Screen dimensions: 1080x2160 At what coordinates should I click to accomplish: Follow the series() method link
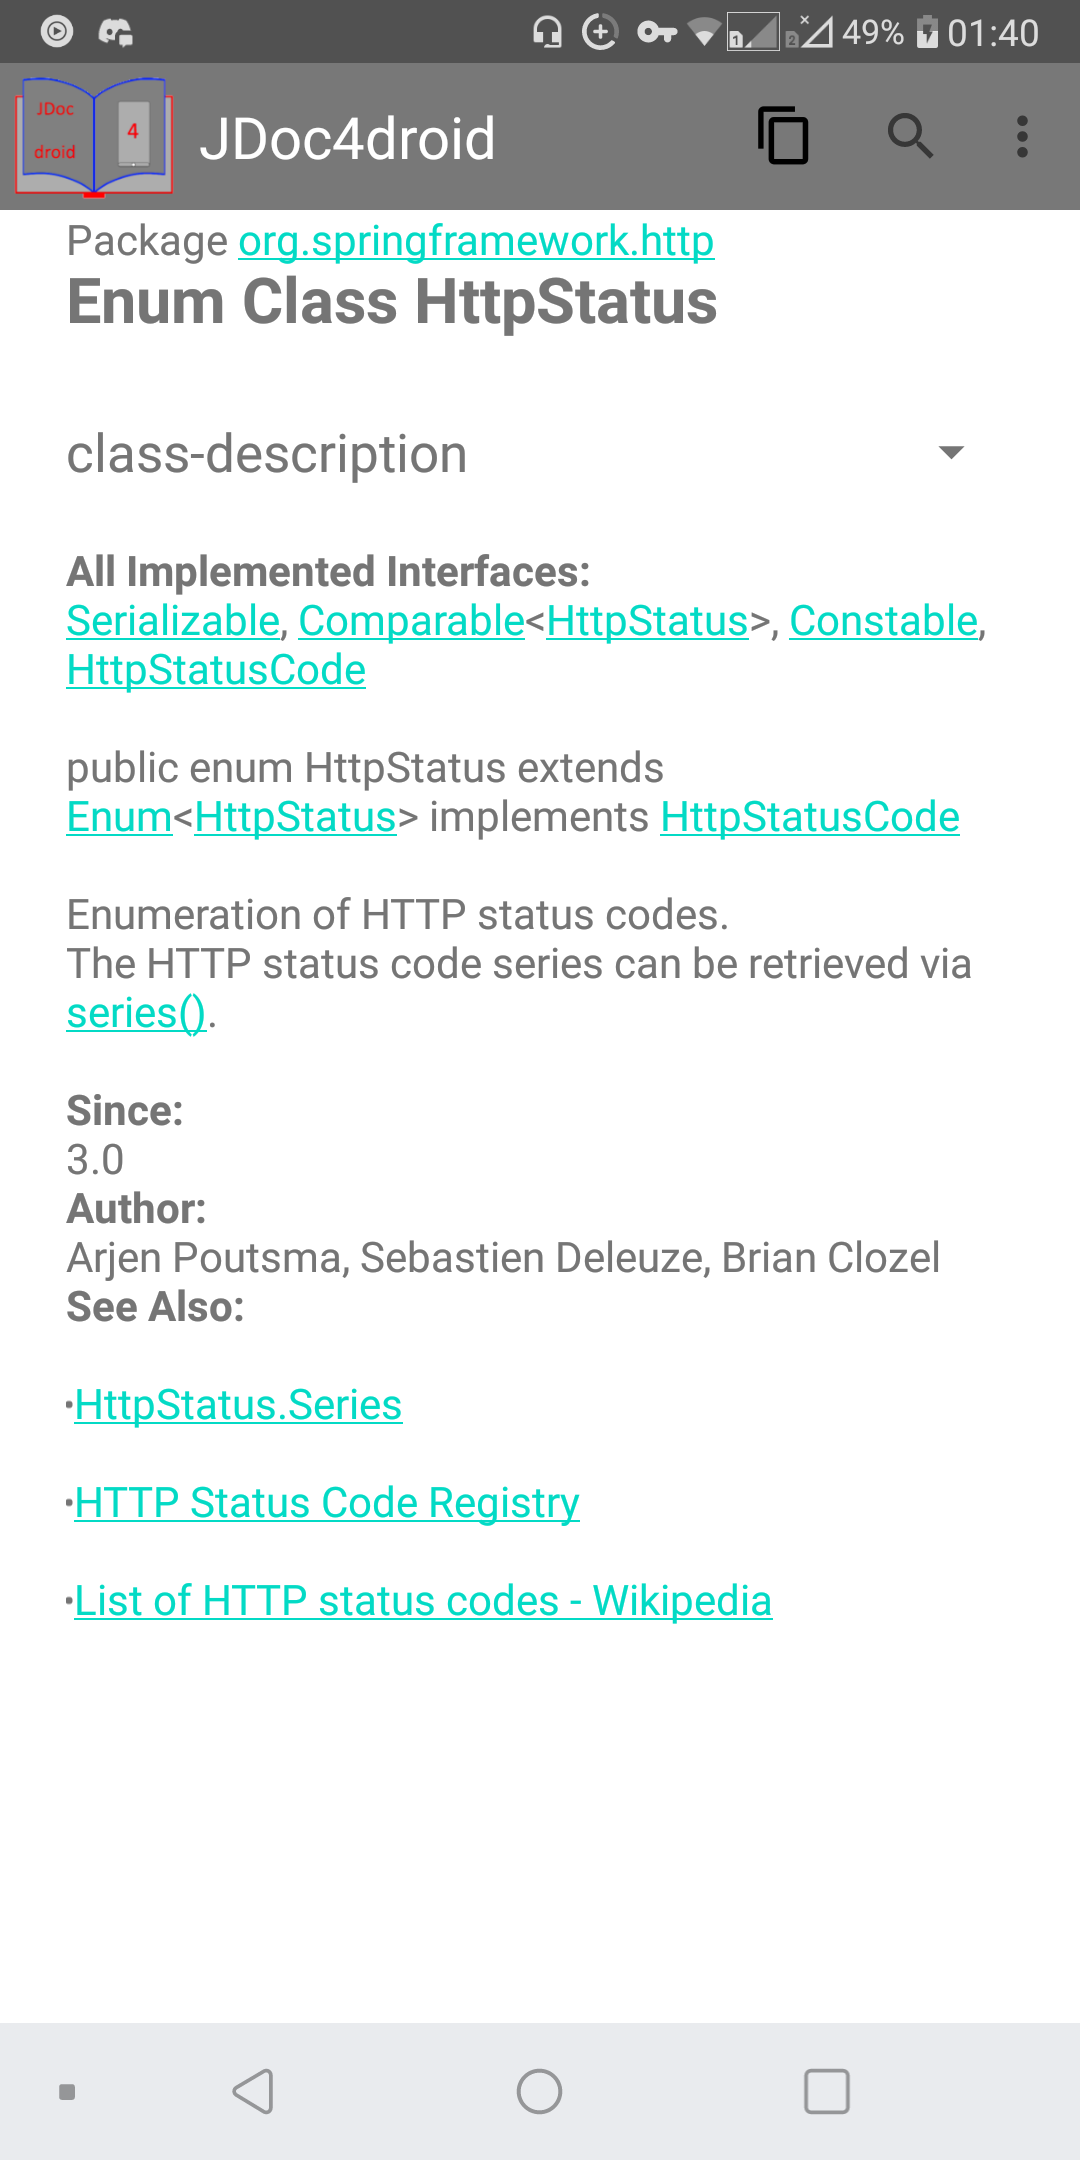[136, 1013]
